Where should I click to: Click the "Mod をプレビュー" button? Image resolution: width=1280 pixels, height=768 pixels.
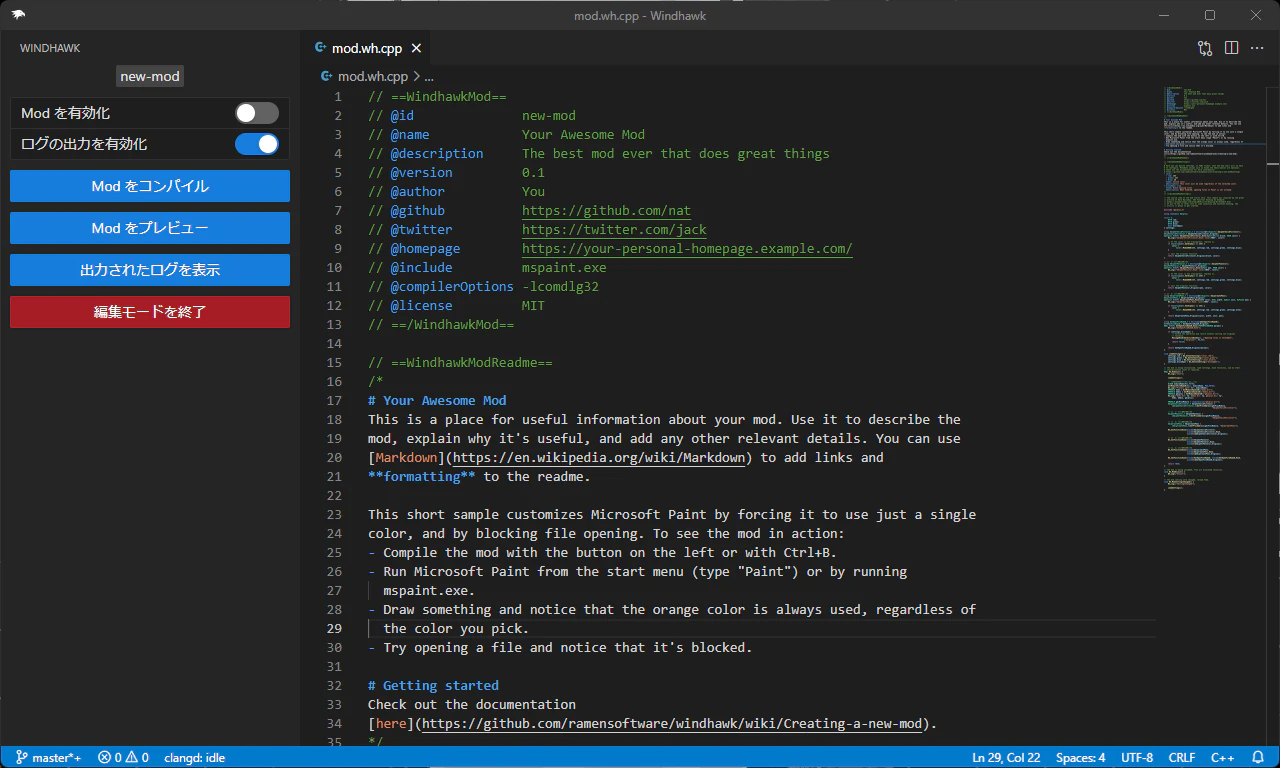tap(150, 228)
